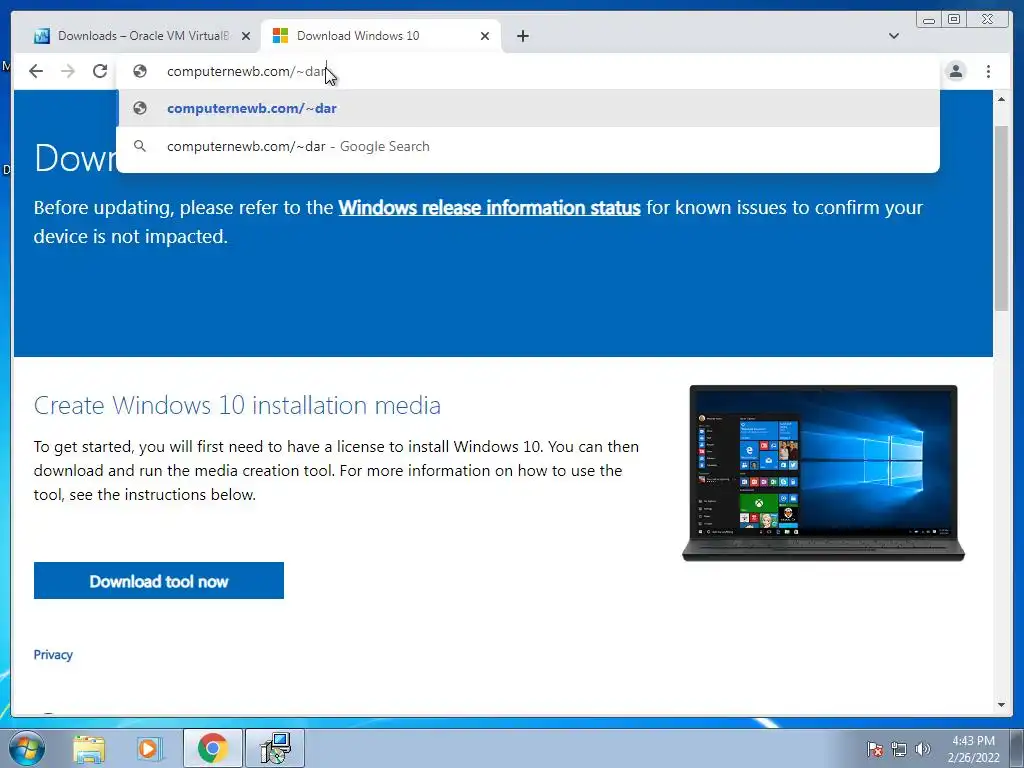Open Windows release information status link
The image size is (1024, 768).
[489, 208]
